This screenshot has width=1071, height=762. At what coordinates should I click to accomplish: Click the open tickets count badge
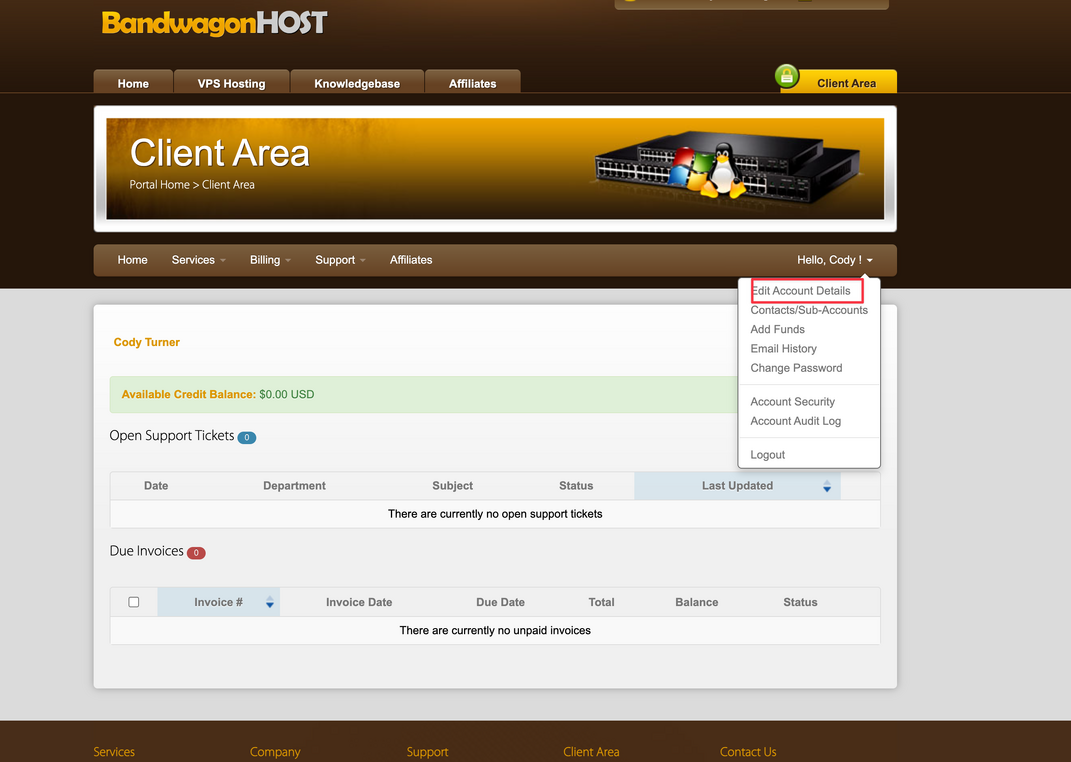click(246, 437)
